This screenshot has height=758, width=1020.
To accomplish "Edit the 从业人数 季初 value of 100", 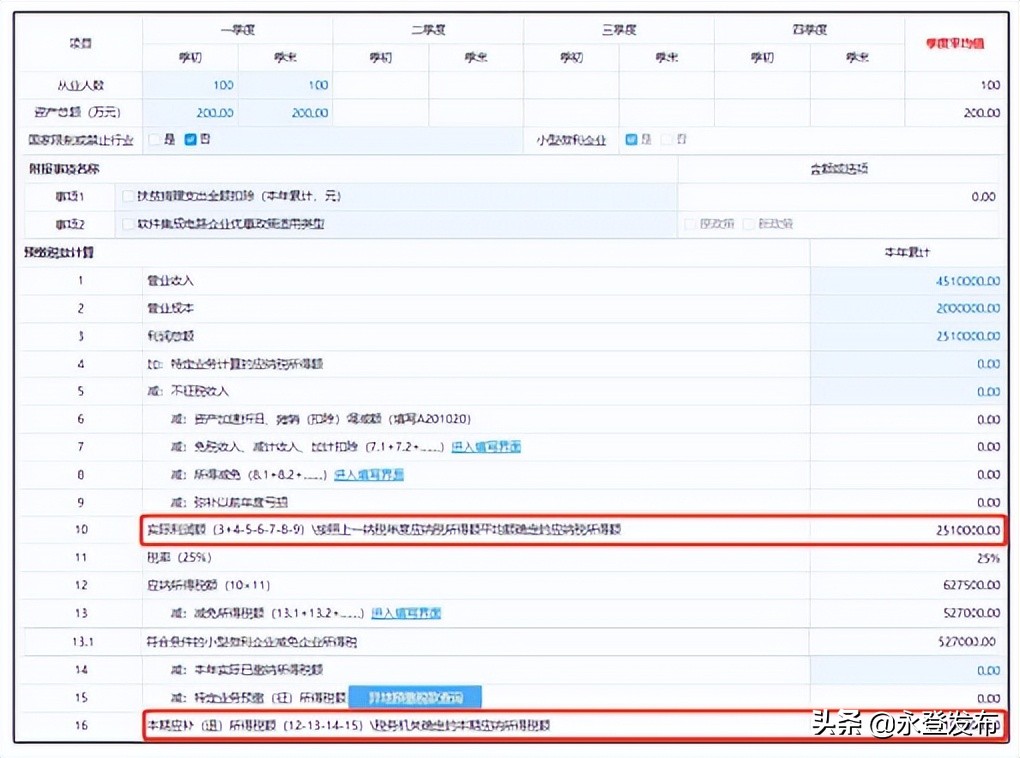I will [222, 85].
